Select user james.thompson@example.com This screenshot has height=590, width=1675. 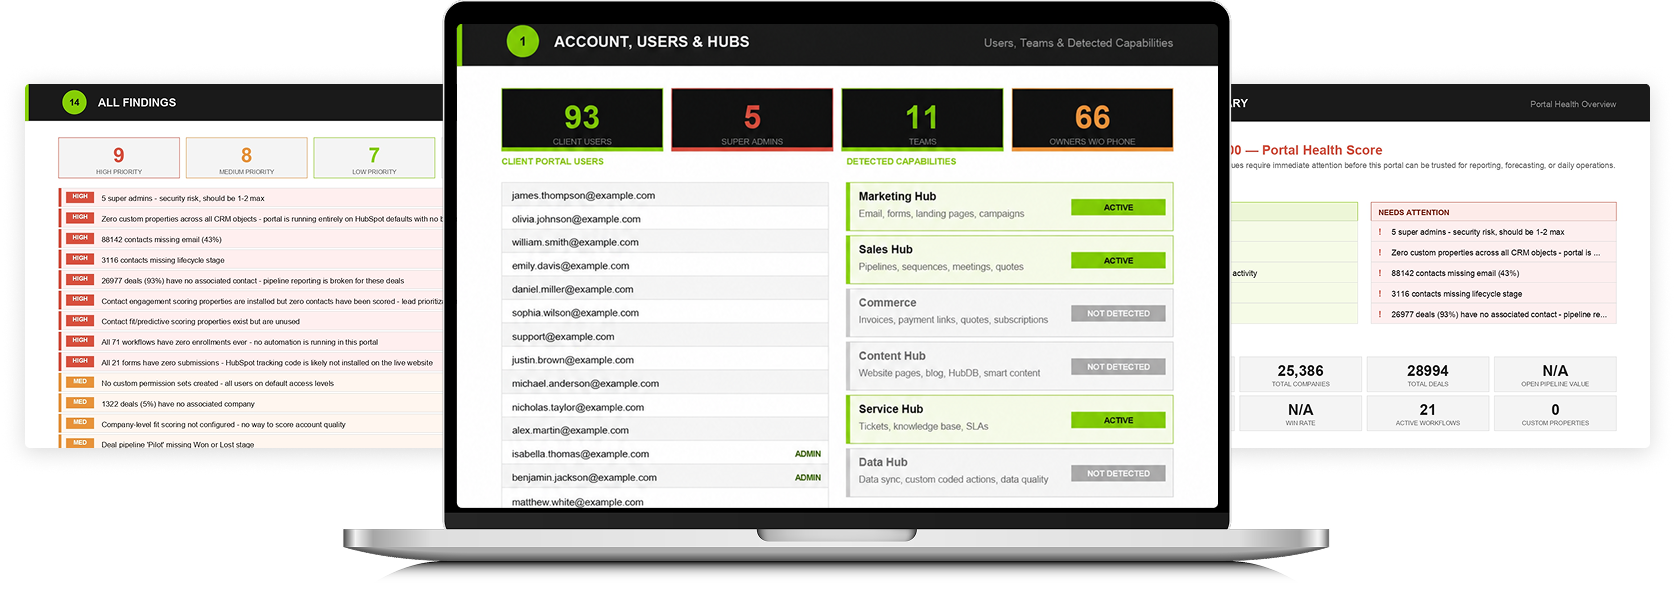click(x=665, y=195)
